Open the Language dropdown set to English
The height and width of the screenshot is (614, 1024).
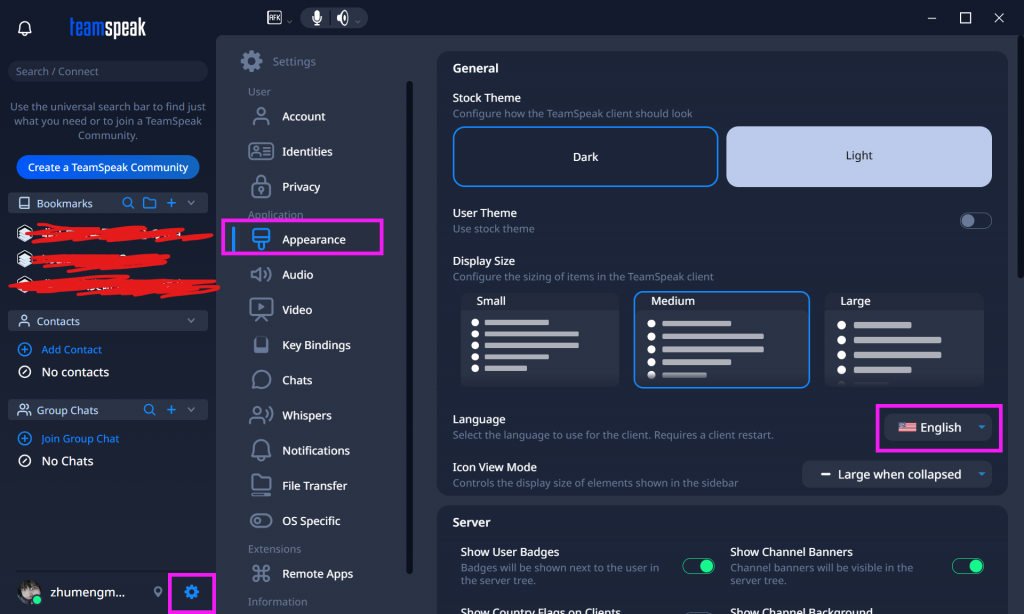coord(940,427)
